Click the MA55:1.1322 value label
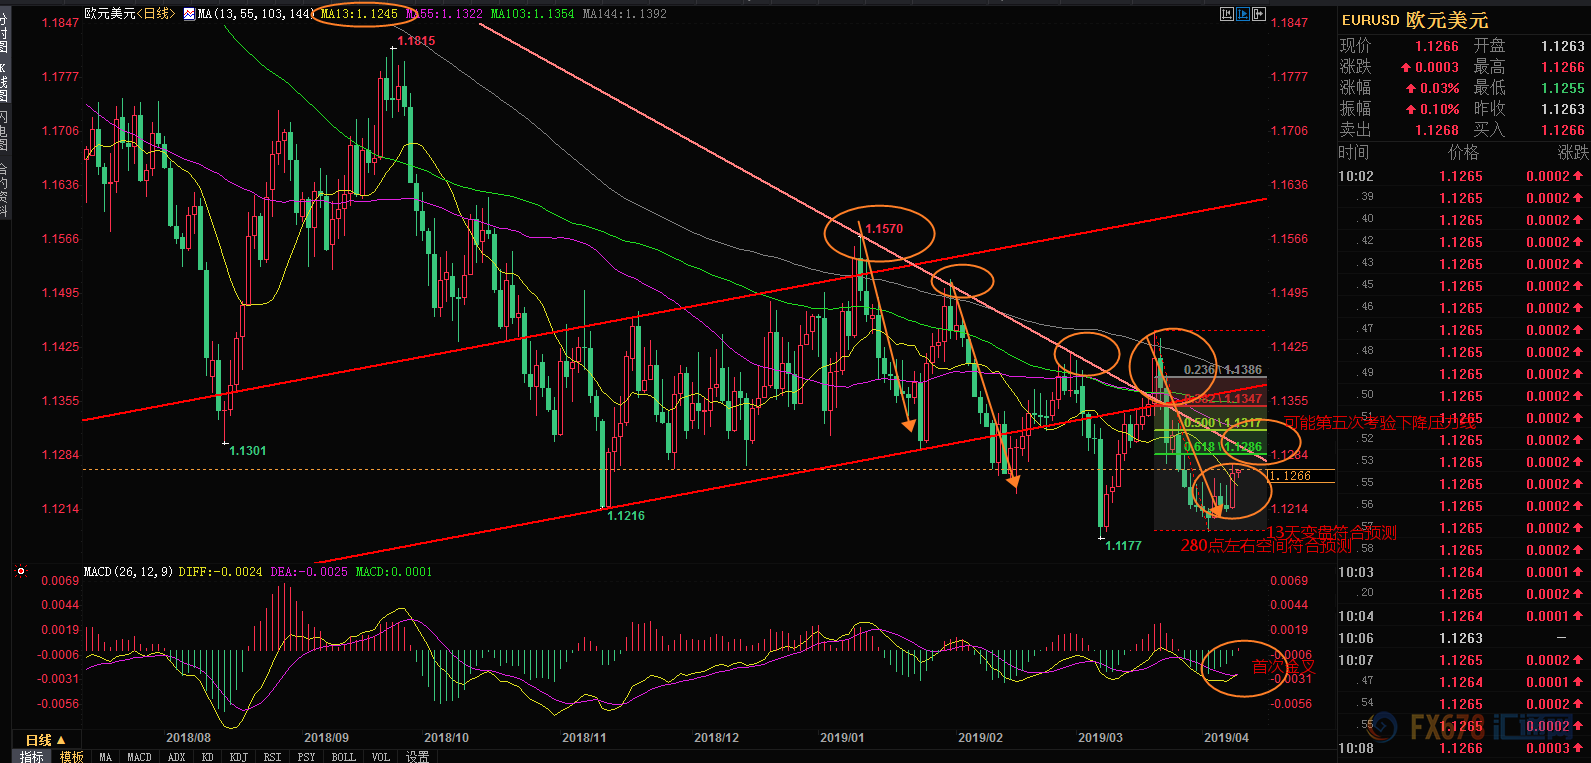The height and width of the screenshot is (763, 1591). click(444, 14)
